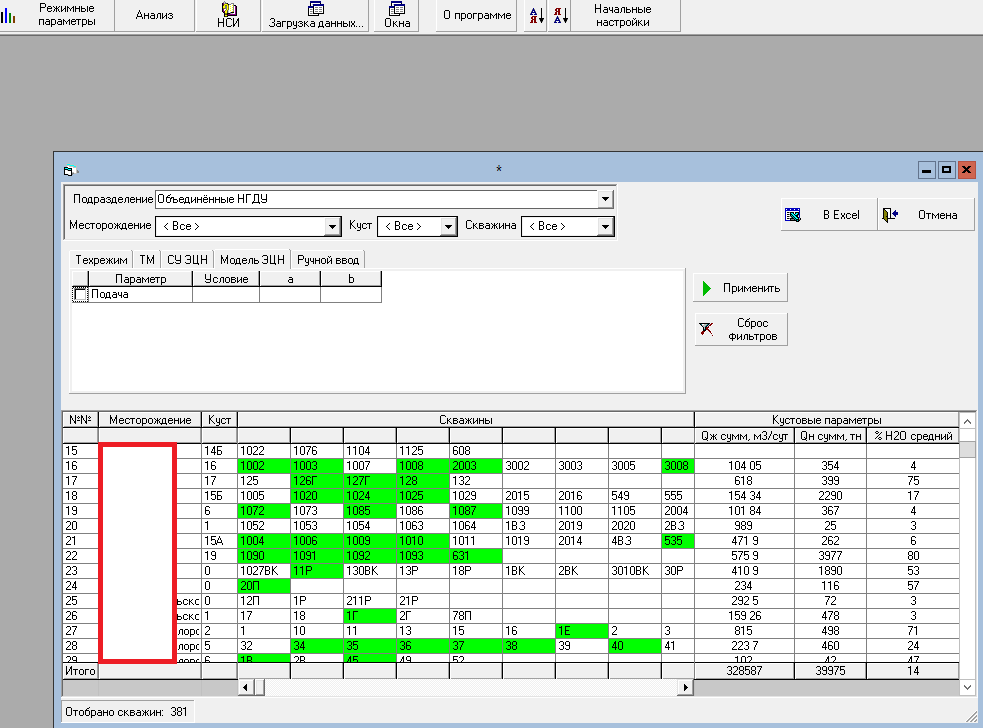The width and height of the screenshot is (983, 728).
Task: Select green well cell 1002
Action: pyautogui.click(x=264, y=466)
